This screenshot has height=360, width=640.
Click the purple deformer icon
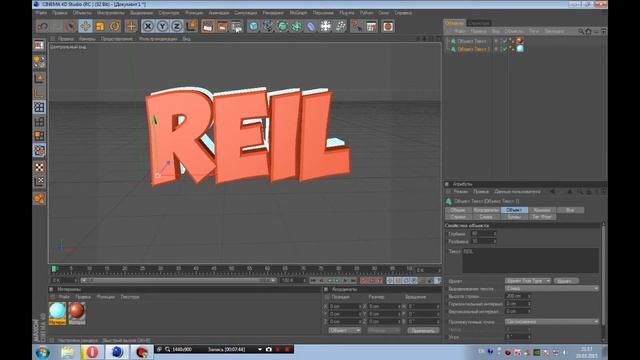coord(311,27)
